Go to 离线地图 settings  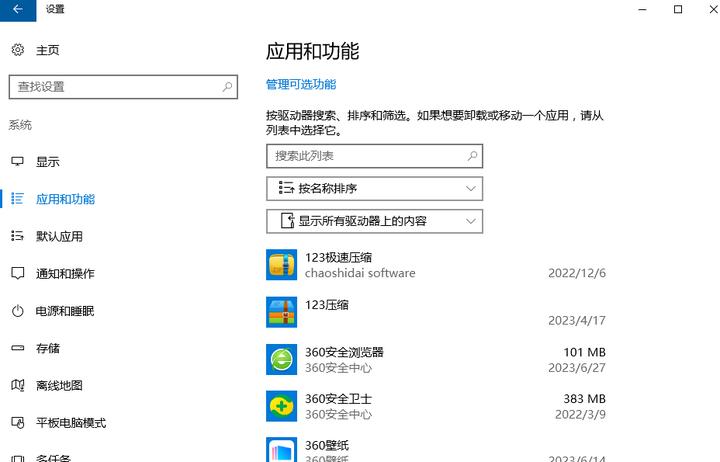coord(60,386)
